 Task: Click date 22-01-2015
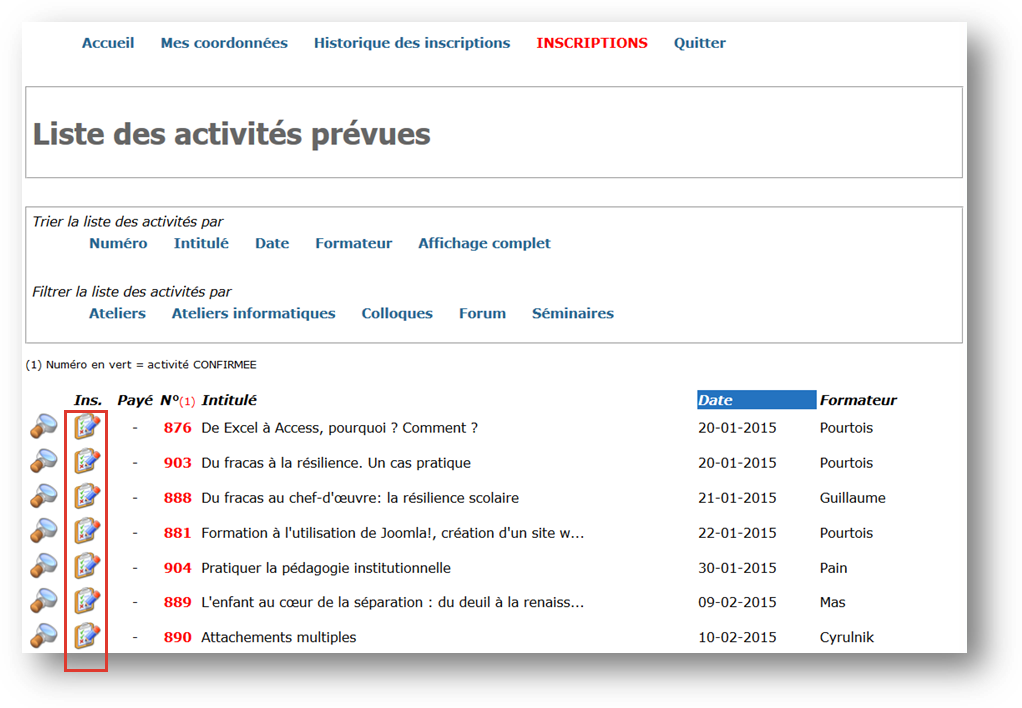737,533
